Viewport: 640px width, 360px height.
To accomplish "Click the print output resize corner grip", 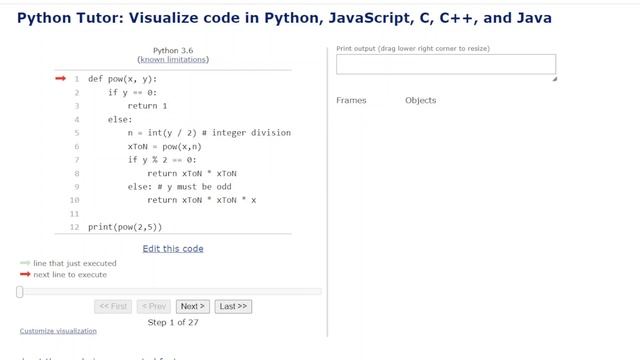I will (x=555, y=79).
